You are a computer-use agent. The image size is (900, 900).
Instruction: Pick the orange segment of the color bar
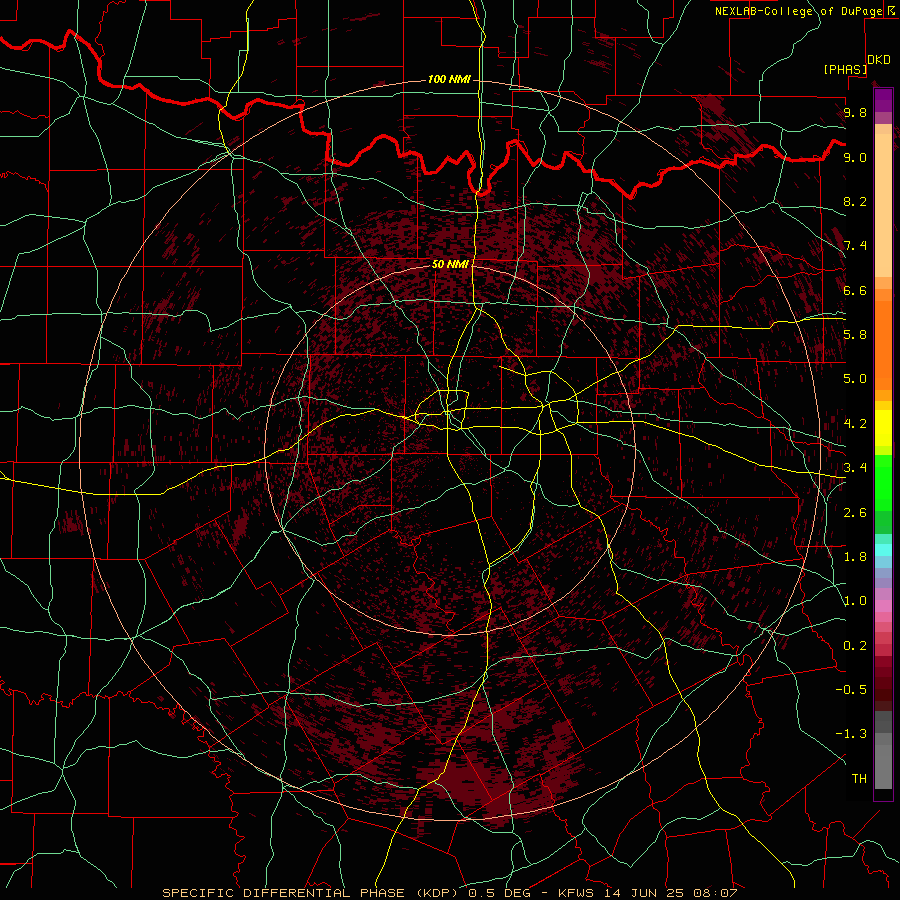pos(883,344)
